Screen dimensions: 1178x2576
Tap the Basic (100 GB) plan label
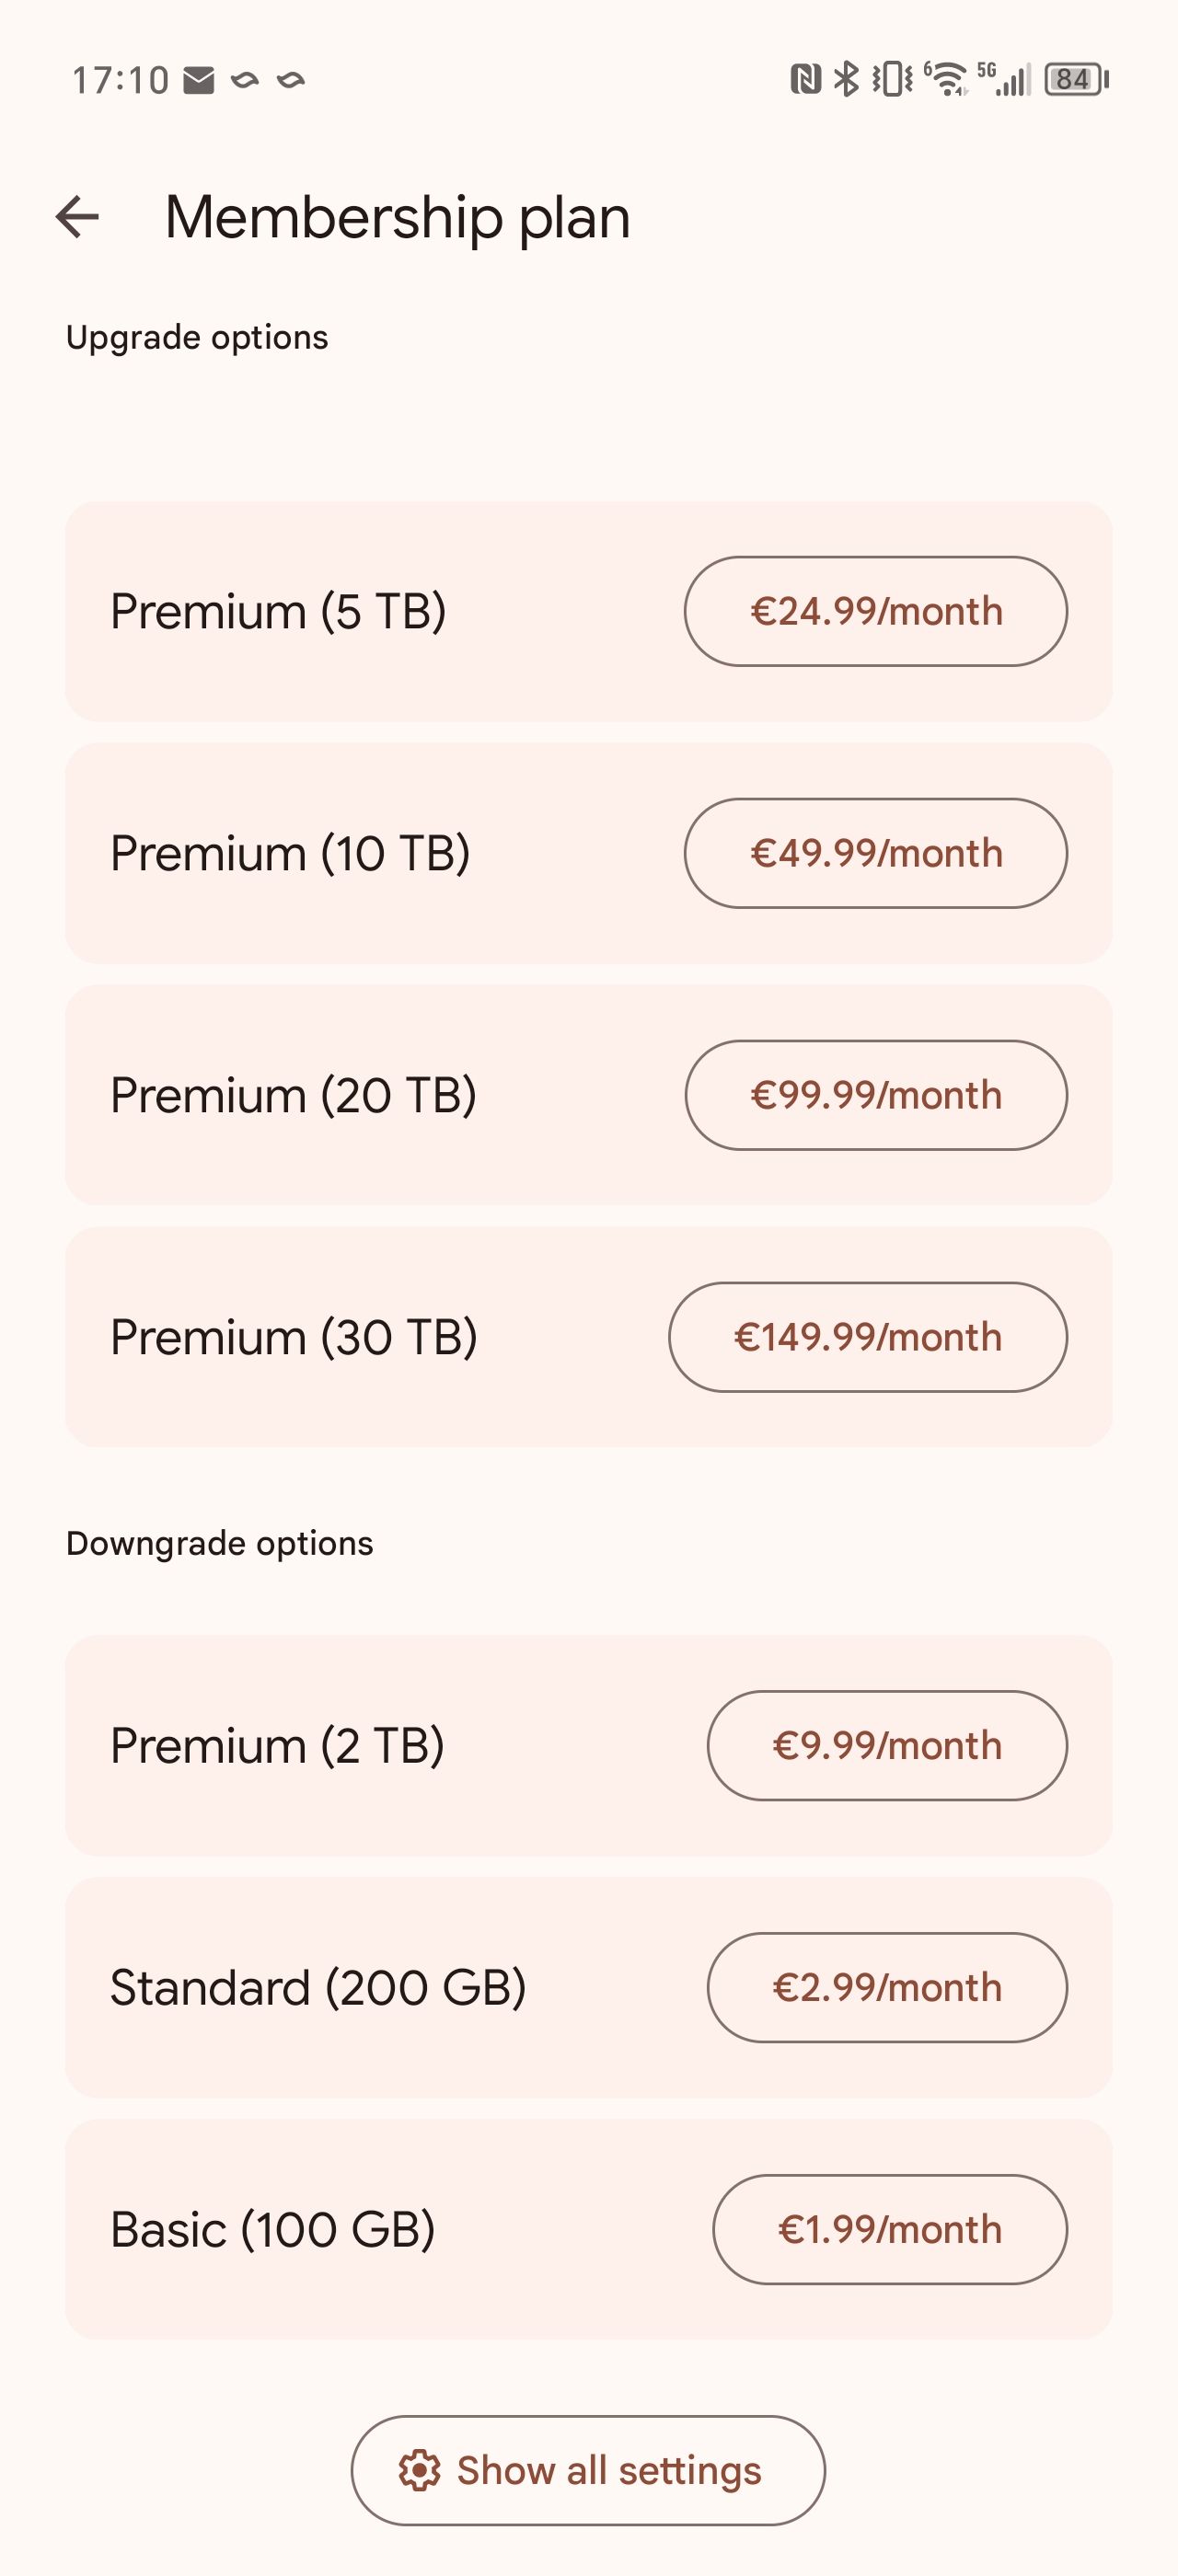tap(273, 2229)
